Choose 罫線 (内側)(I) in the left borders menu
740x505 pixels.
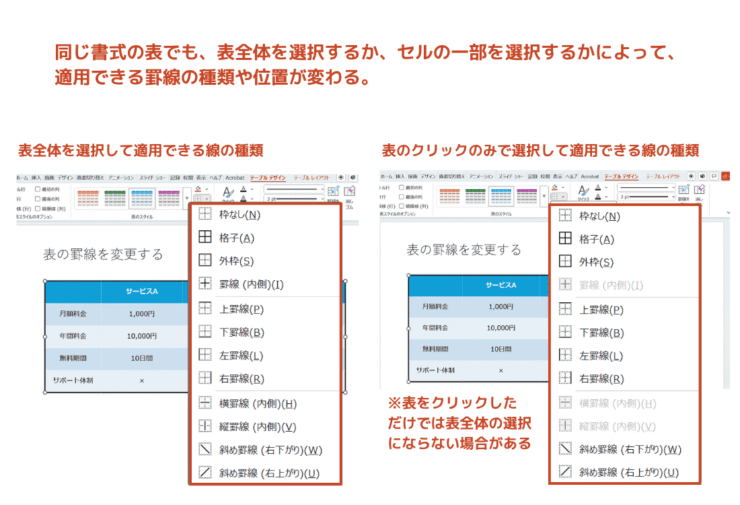pos(265,284)
